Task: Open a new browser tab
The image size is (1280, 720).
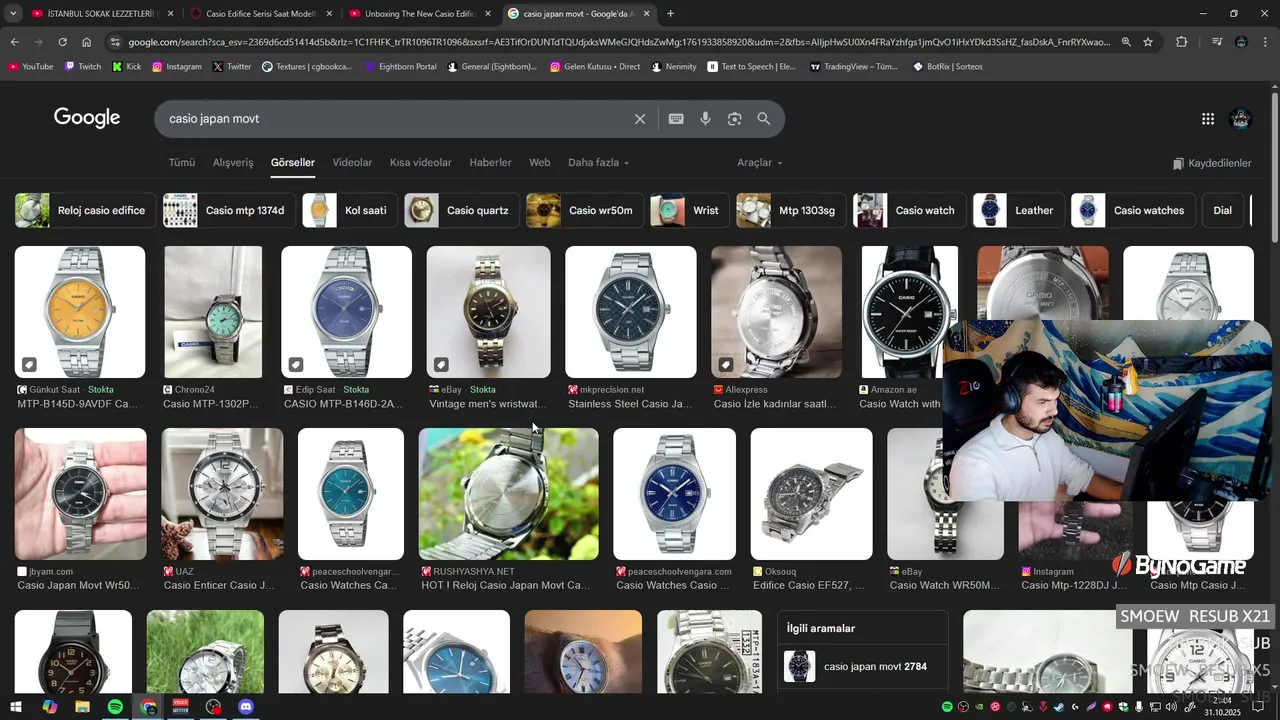Action: (670, 14)
